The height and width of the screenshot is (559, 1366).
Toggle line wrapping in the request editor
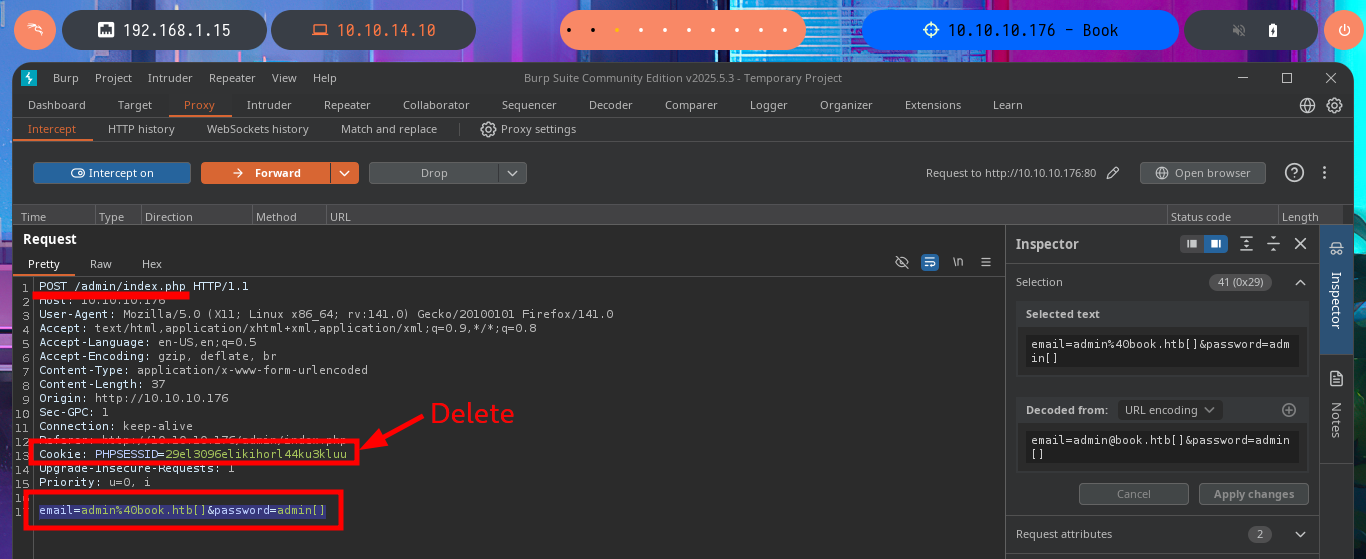coord(930,262)
